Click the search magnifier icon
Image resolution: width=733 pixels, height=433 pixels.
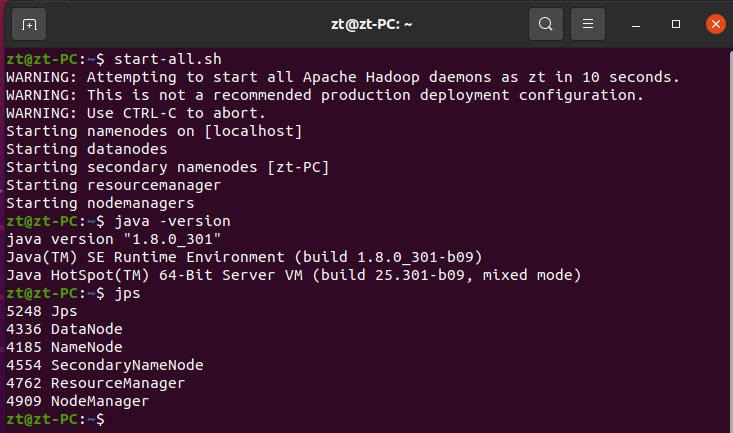coord(545,23)
